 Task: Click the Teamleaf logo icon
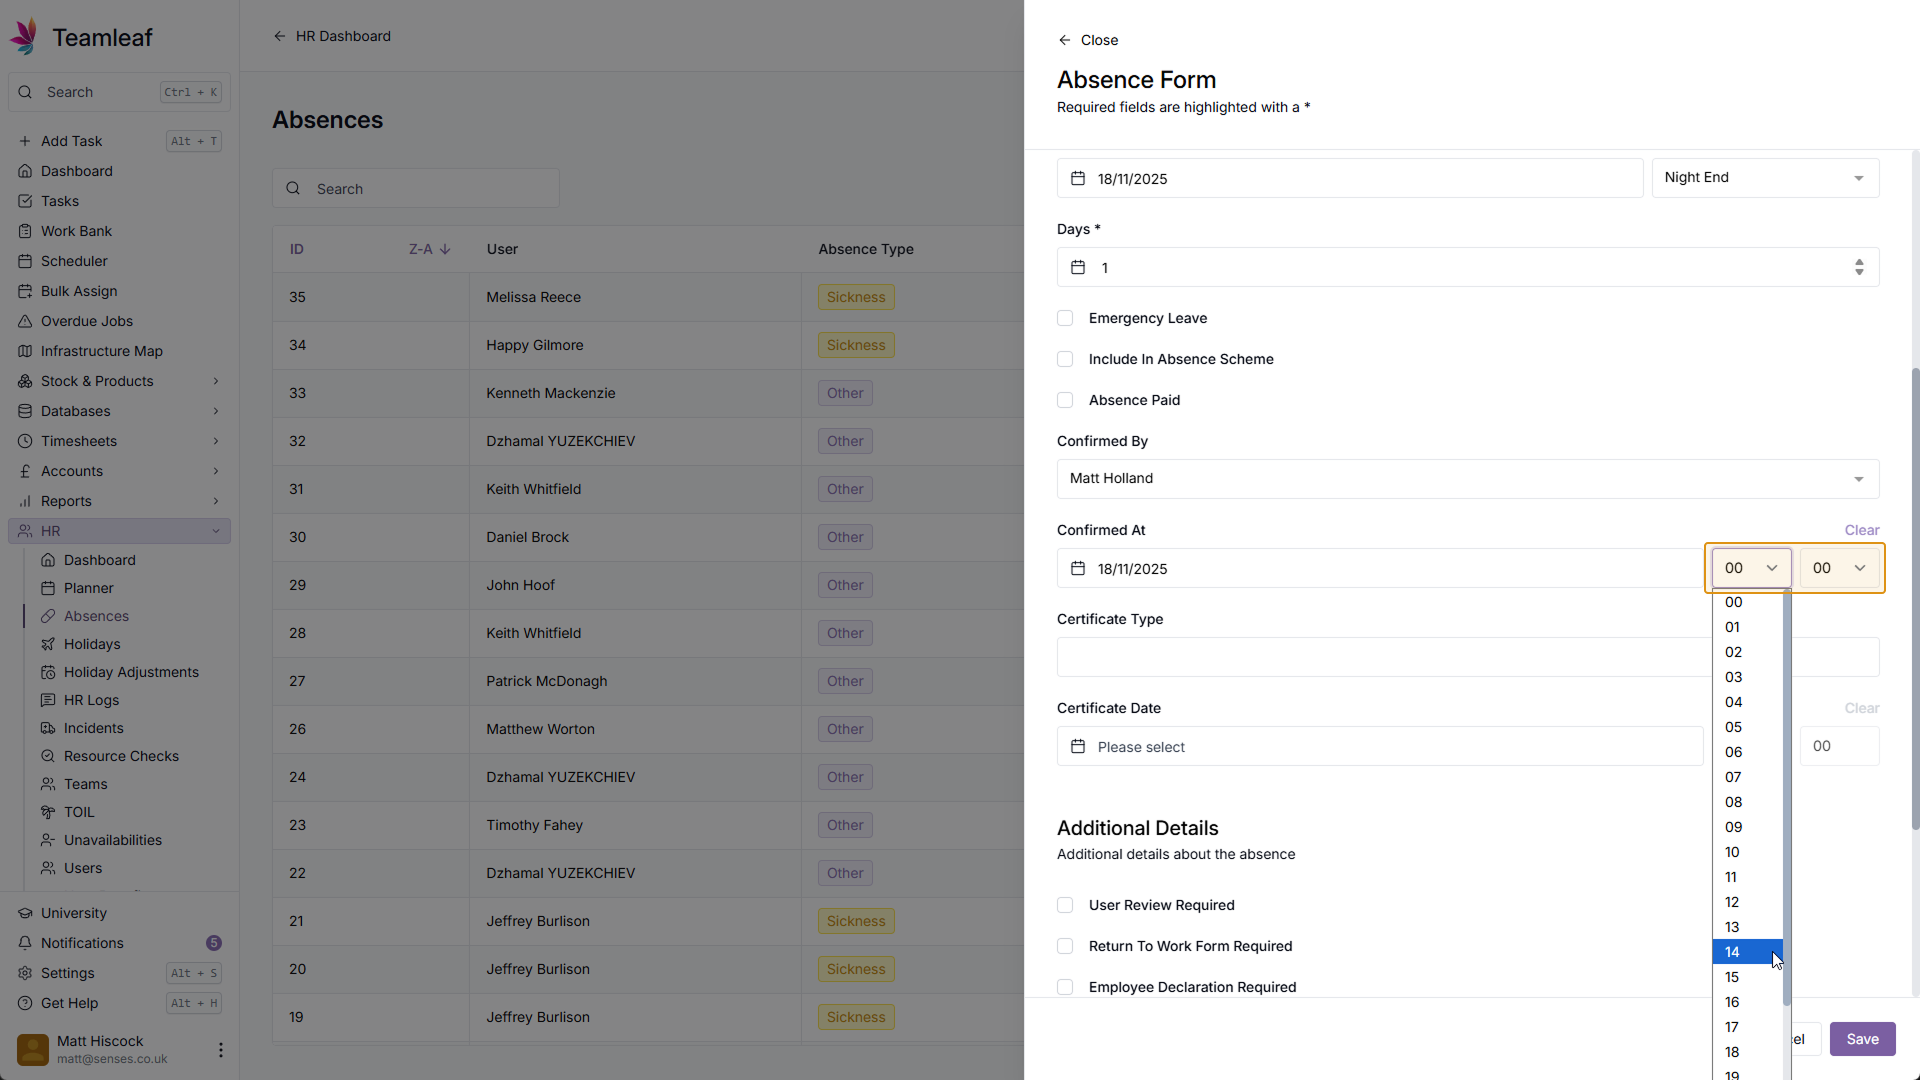click(25, 37)
